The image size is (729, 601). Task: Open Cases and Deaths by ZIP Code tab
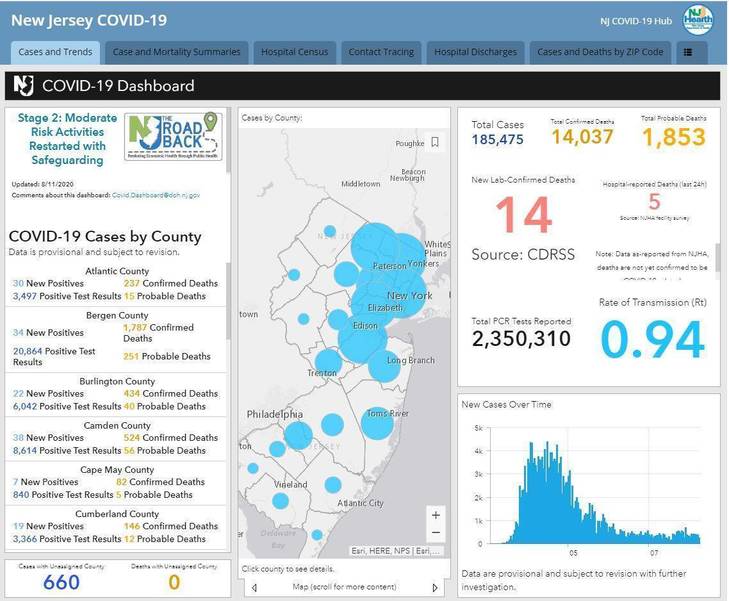[599, 52]
